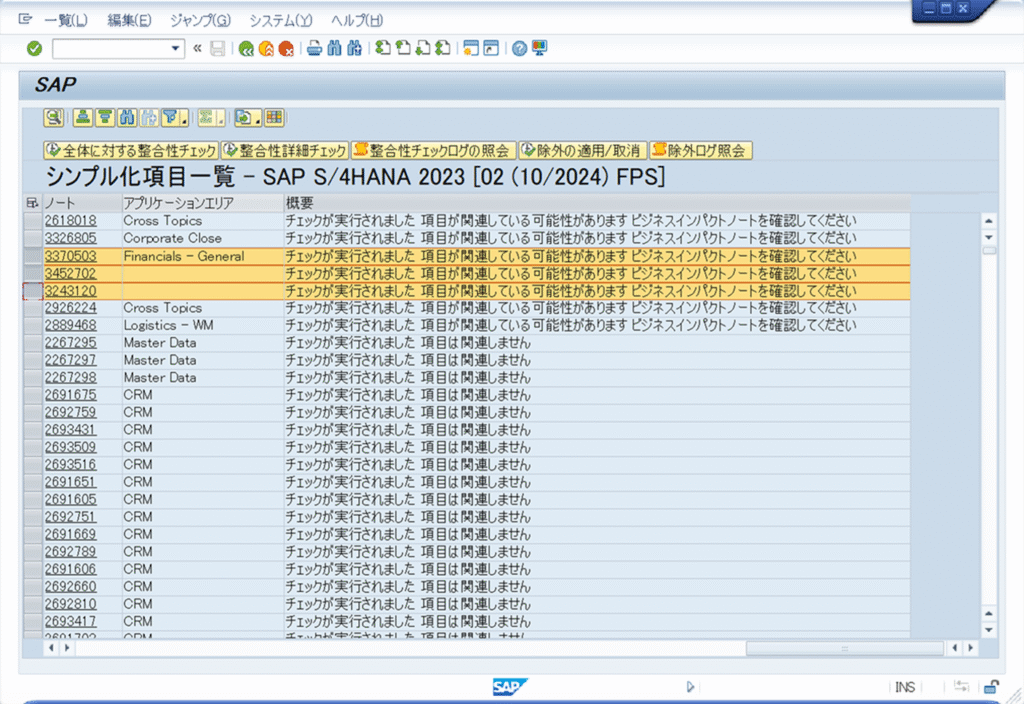Open the 編集(E) menu
The width and height of the screenshot is (1024, 704).
[x=129, y=20]
